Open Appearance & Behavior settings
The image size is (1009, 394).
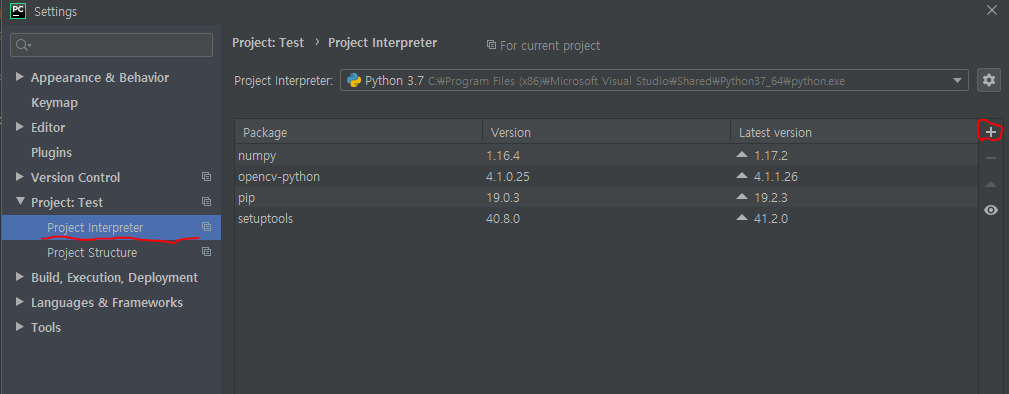pyautogui.click(x=100, y=77)
